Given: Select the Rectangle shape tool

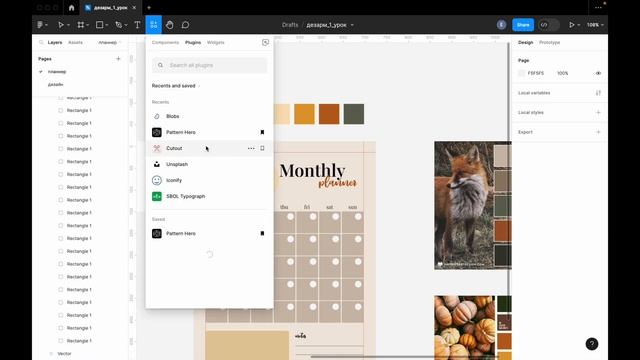Looking at the screenshot, I should (x=99, y=25).
